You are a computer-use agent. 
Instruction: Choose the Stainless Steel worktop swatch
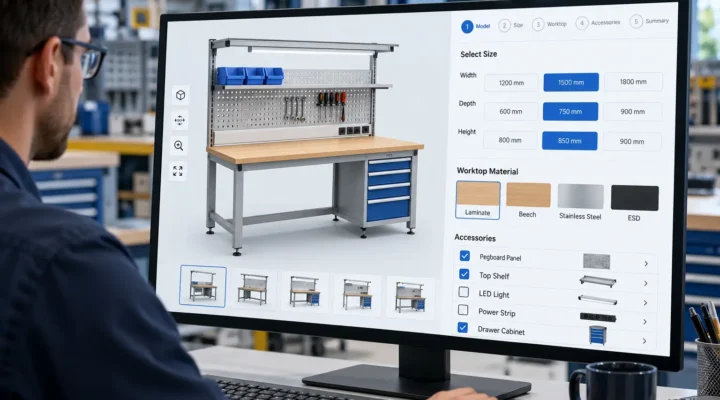click(x=580, y=203)
